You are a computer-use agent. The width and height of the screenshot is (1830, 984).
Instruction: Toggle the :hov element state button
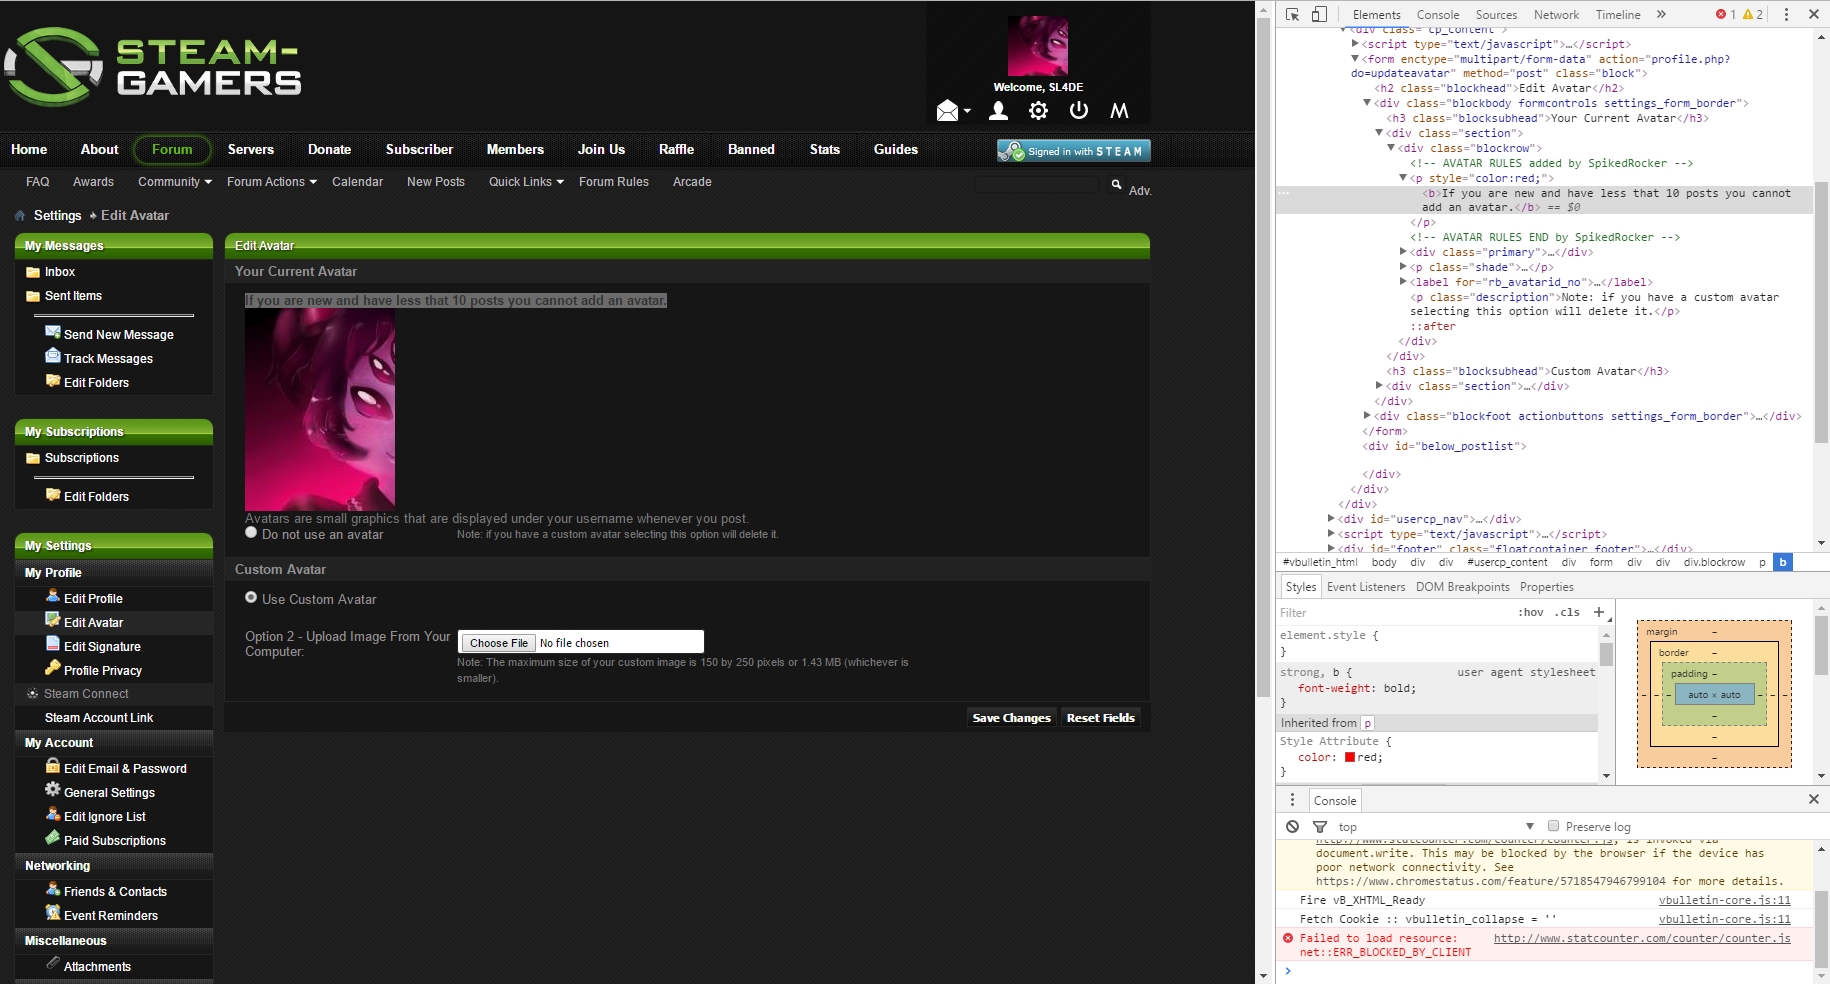1531,612
